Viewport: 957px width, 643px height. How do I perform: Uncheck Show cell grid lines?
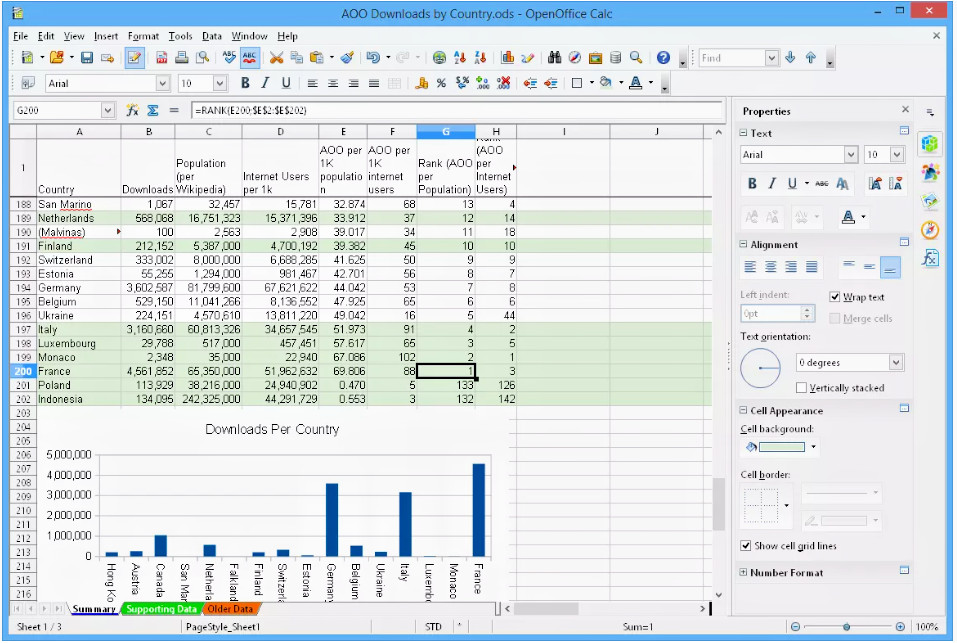pyautogui.click(x=748, y=545)
